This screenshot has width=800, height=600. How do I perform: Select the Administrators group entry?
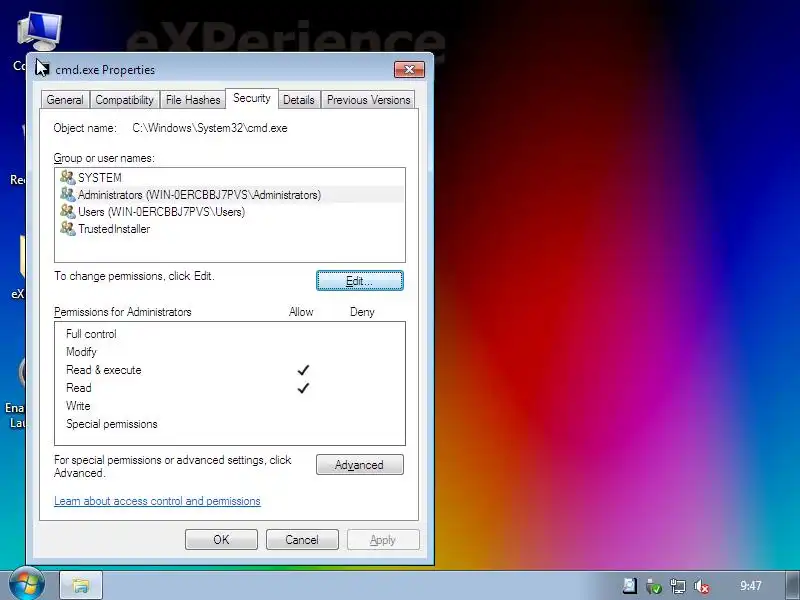[230, 194]
